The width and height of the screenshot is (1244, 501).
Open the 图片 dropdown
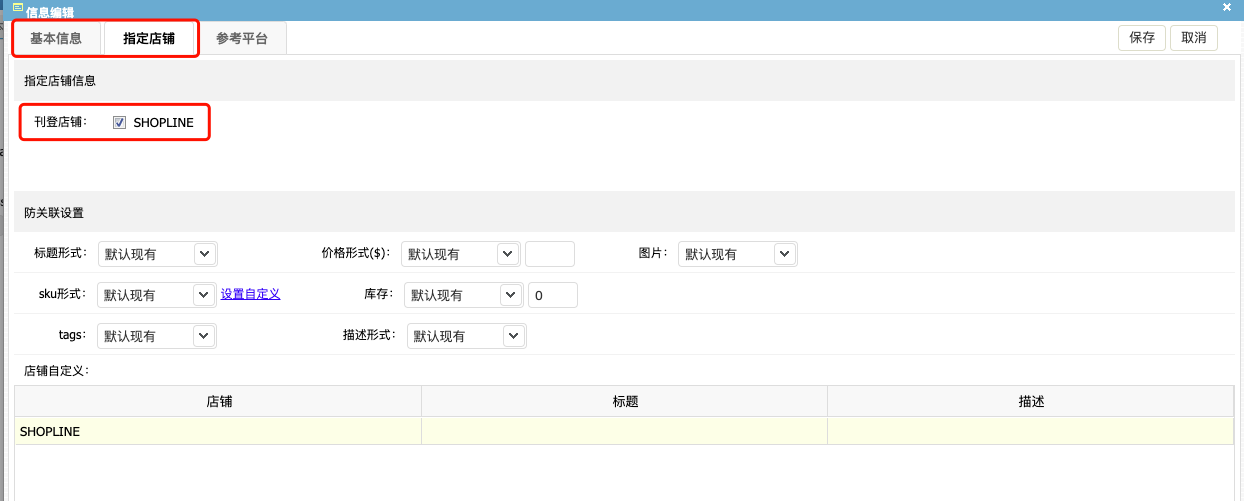(737, 254)
